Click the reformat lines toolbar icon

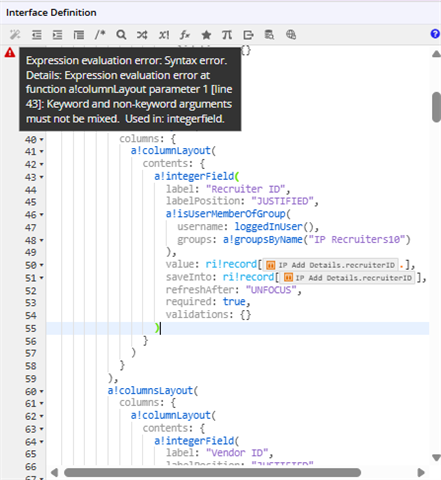pyautogui.click(x=79, y=35)
